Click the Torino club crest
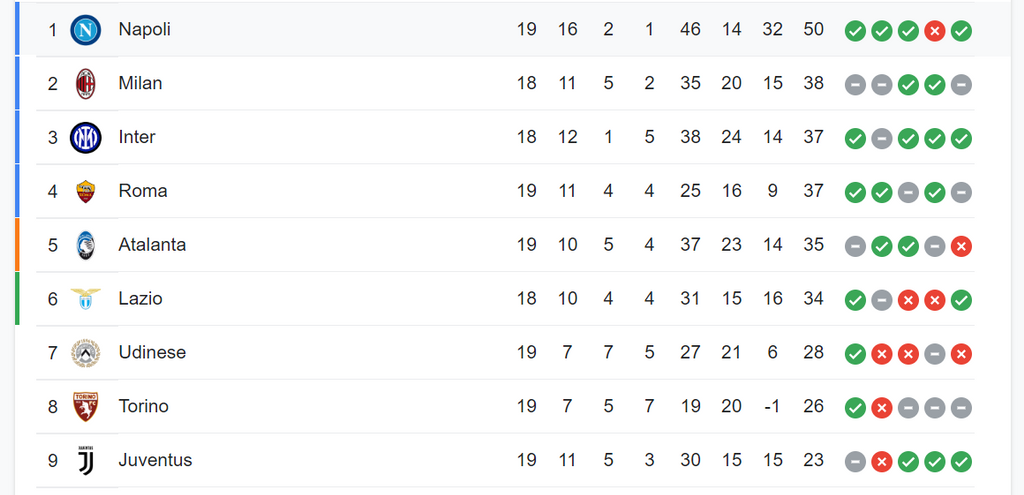Image resolution: width=1024 pixels, height=495 pixels. pyautogui.click(x=86, y=407)
